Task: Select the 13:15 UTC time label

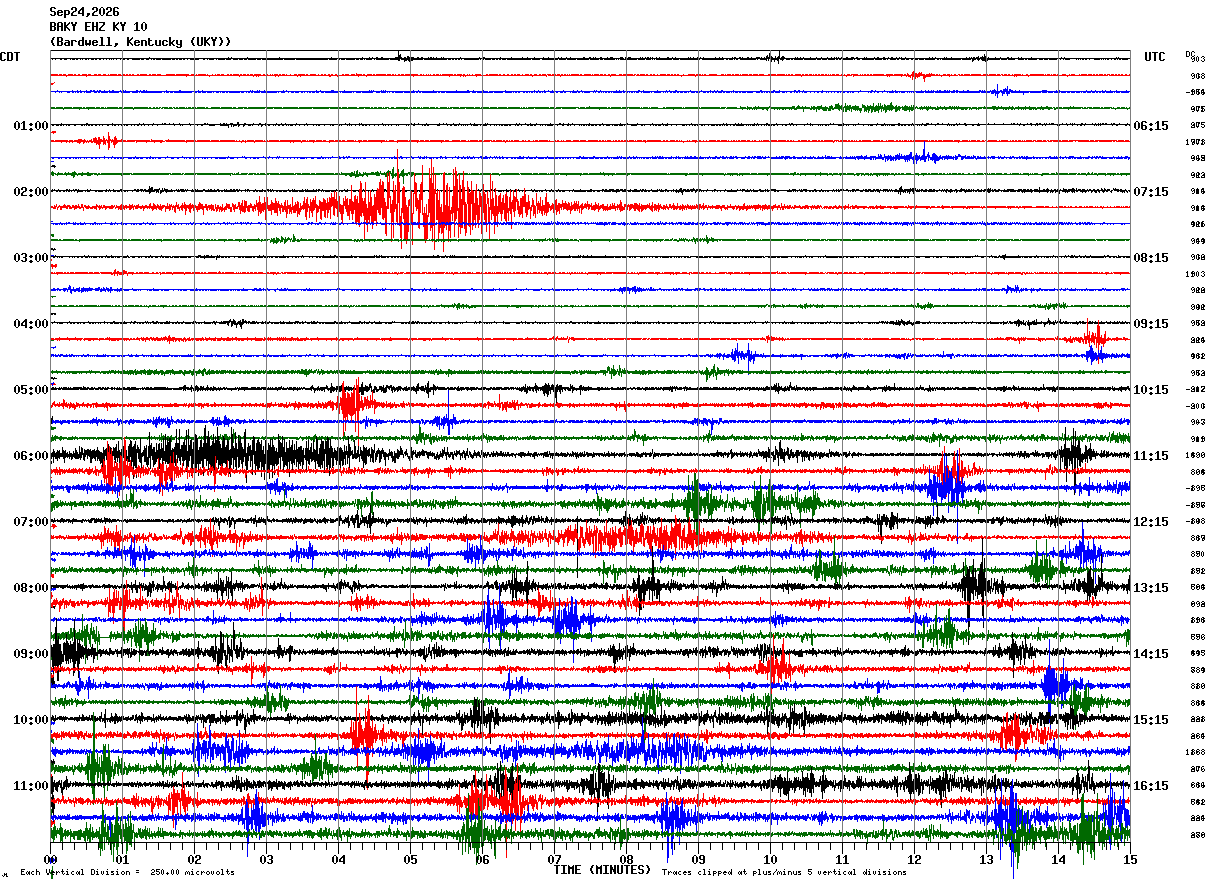Action: pos(1151,587)
